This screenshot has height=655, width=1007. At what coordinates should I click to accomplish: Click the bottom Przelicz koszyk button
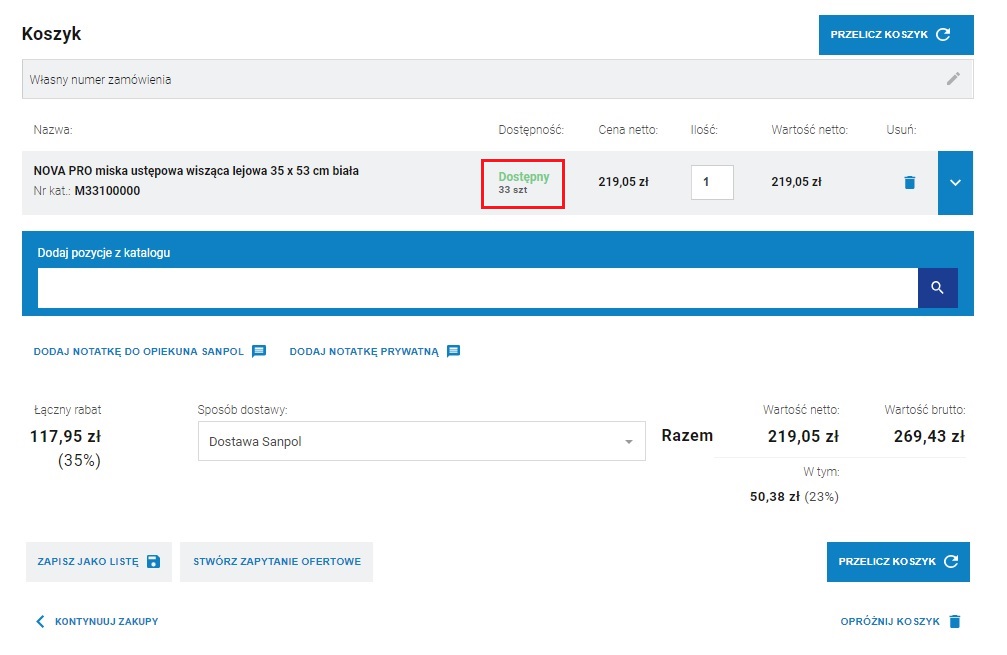coord(898,562)
